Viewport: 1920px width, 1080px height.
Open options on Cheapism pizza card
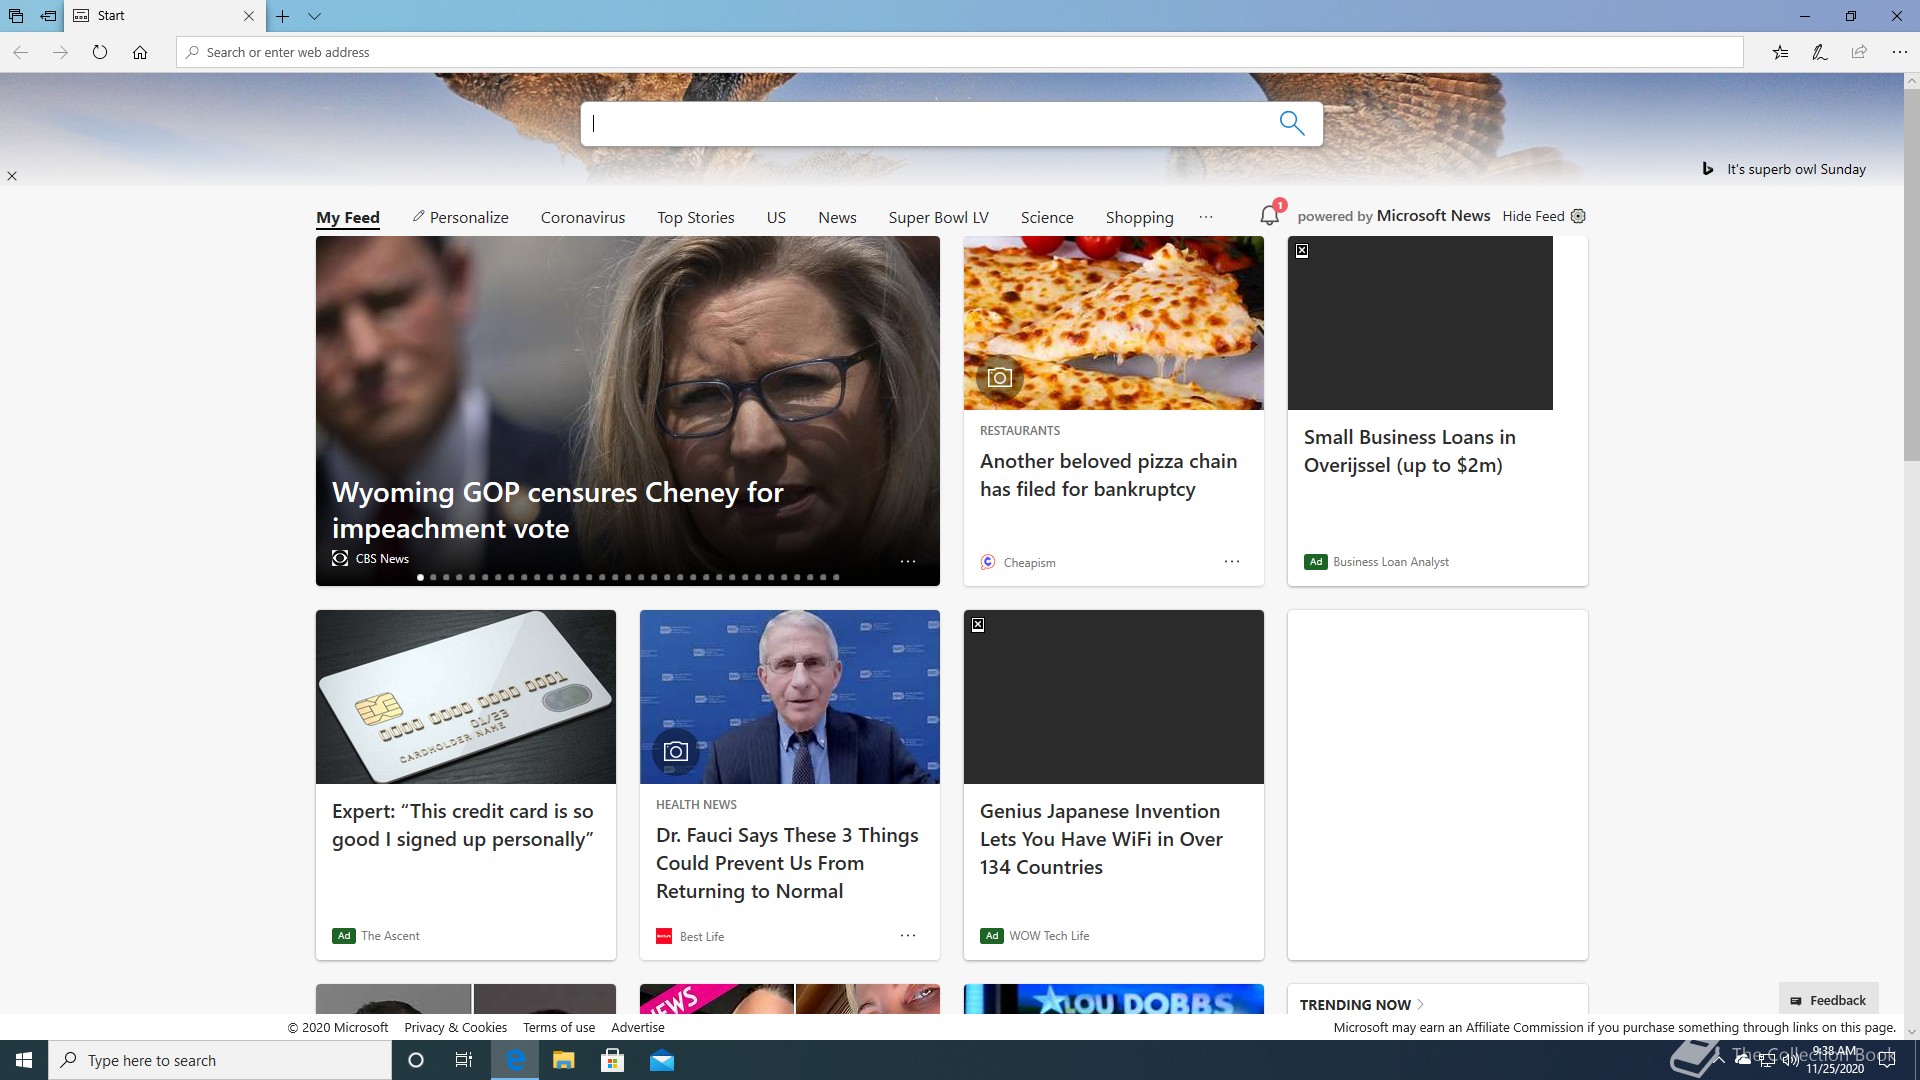1232,561
